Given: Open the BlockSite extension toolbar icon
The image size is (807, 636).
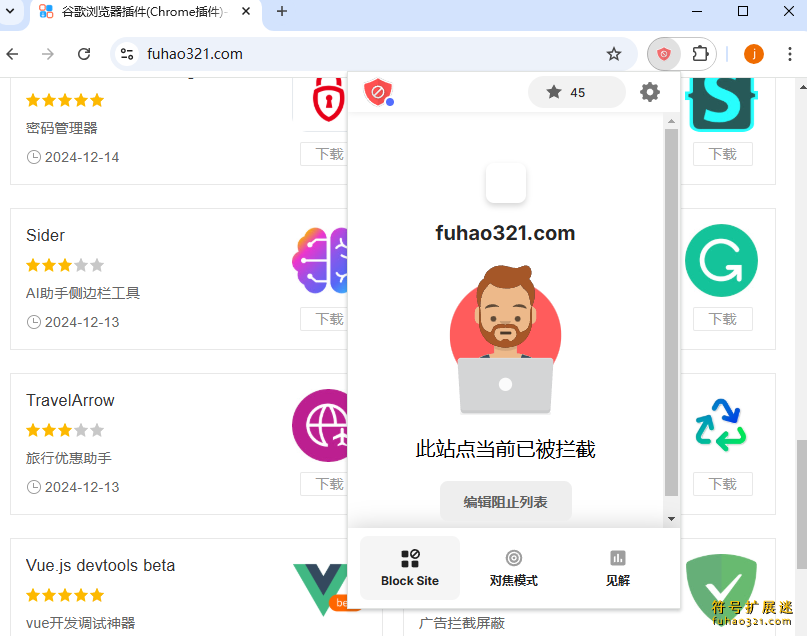Looking at the screenshot, I should click(x=663, y=54).
